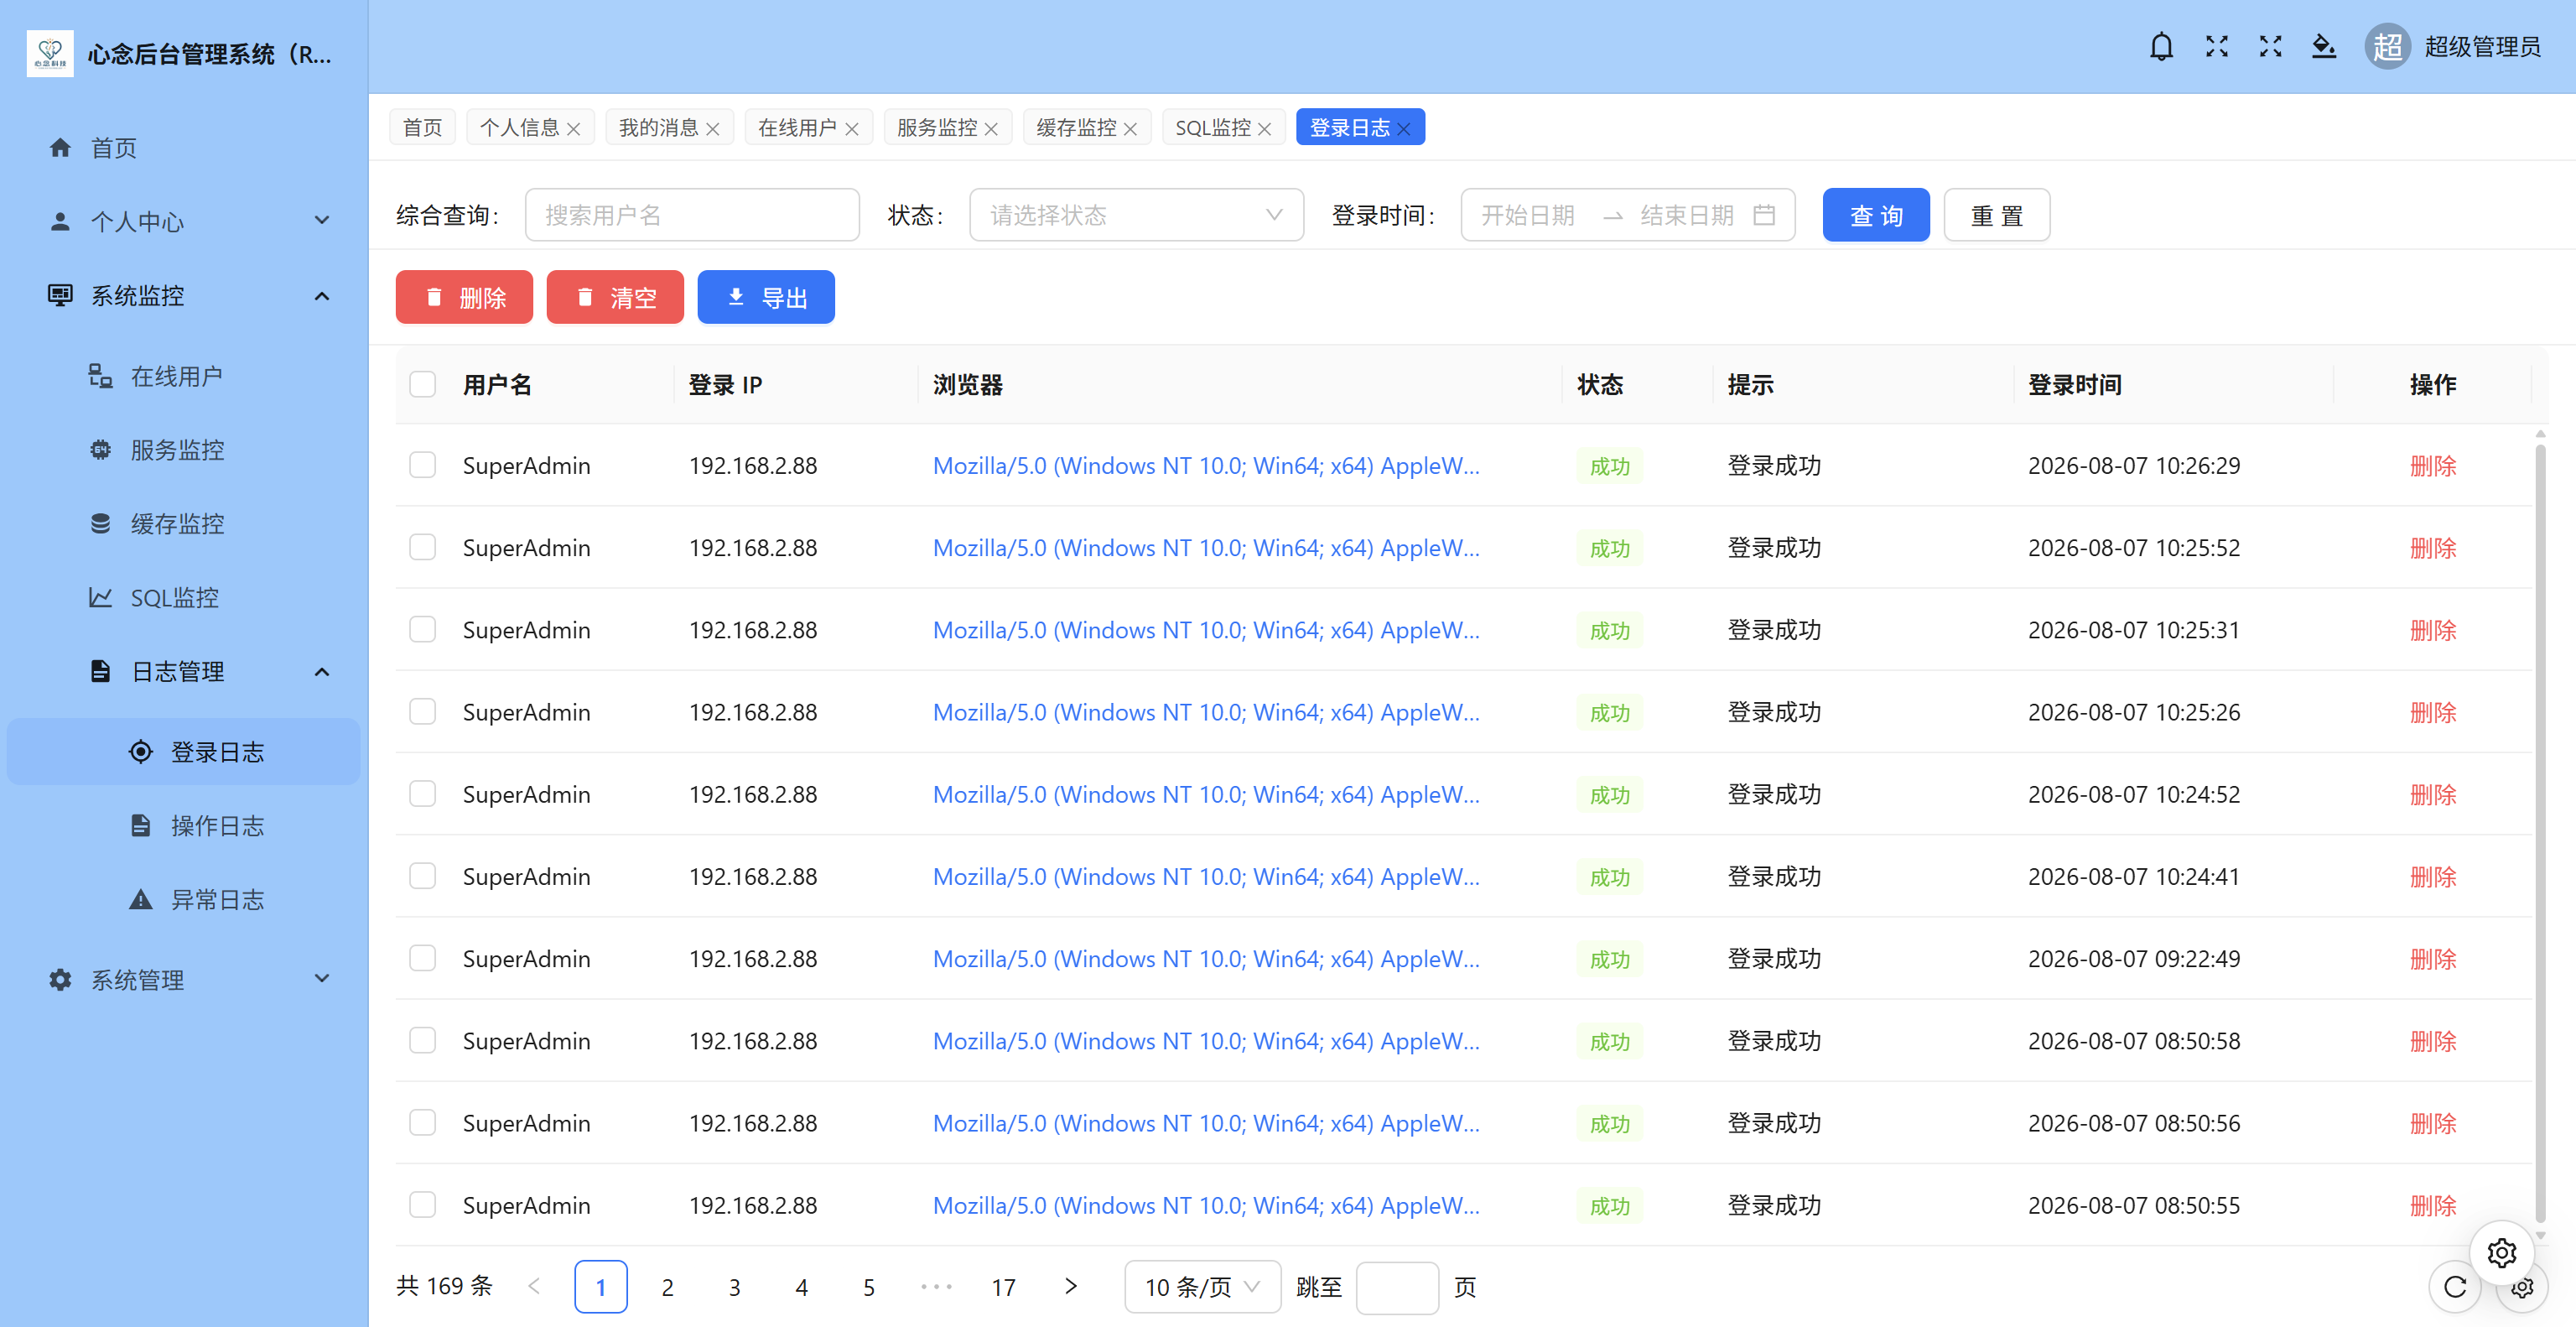Click the 登录日志 target icon in the sidebar
This screenshot has height=1327, width=2576.
[141, 752]
